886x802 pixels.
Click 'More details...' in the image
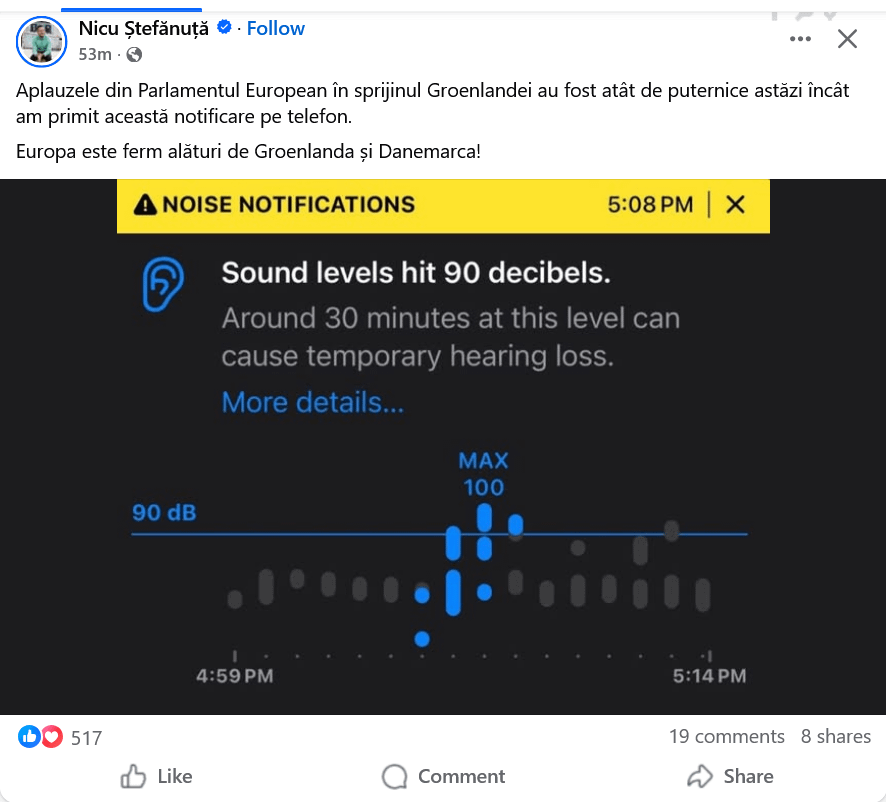pos(313,402)
